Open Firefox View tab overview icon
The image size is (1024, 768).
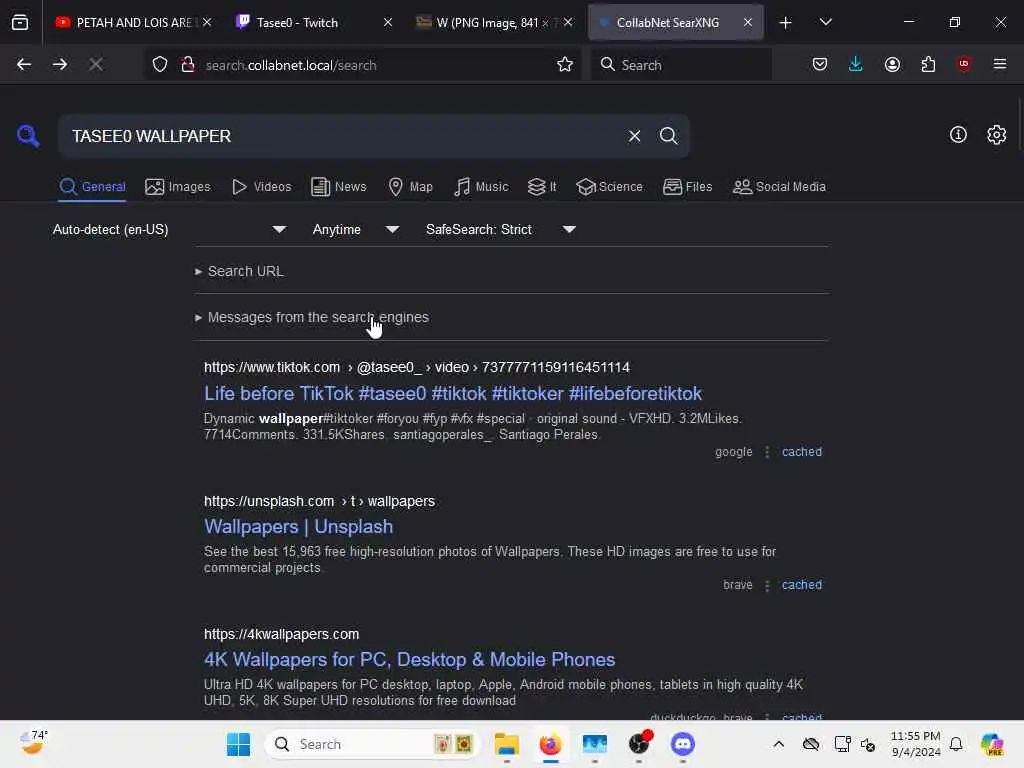pyautogui.click(x=20, y=22)
